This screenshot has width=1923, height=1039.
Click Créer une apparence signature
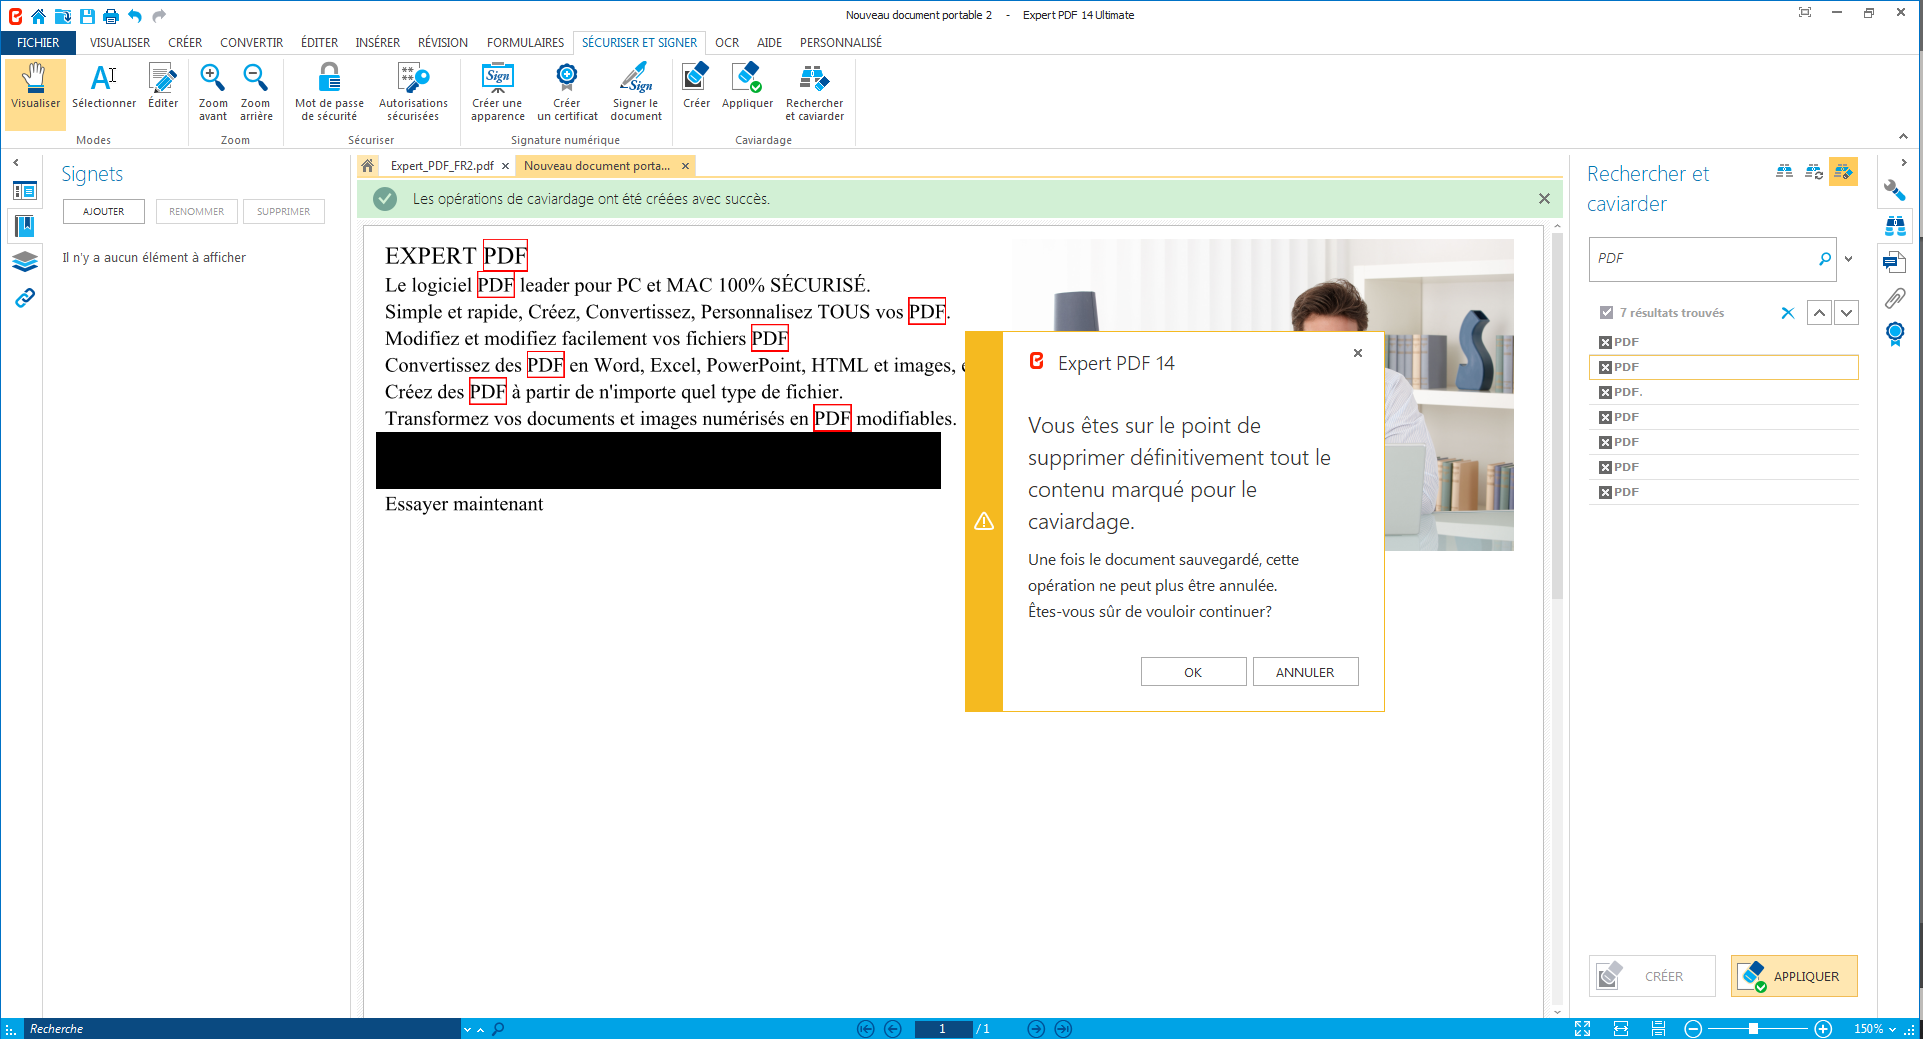(x=498, y=92)
